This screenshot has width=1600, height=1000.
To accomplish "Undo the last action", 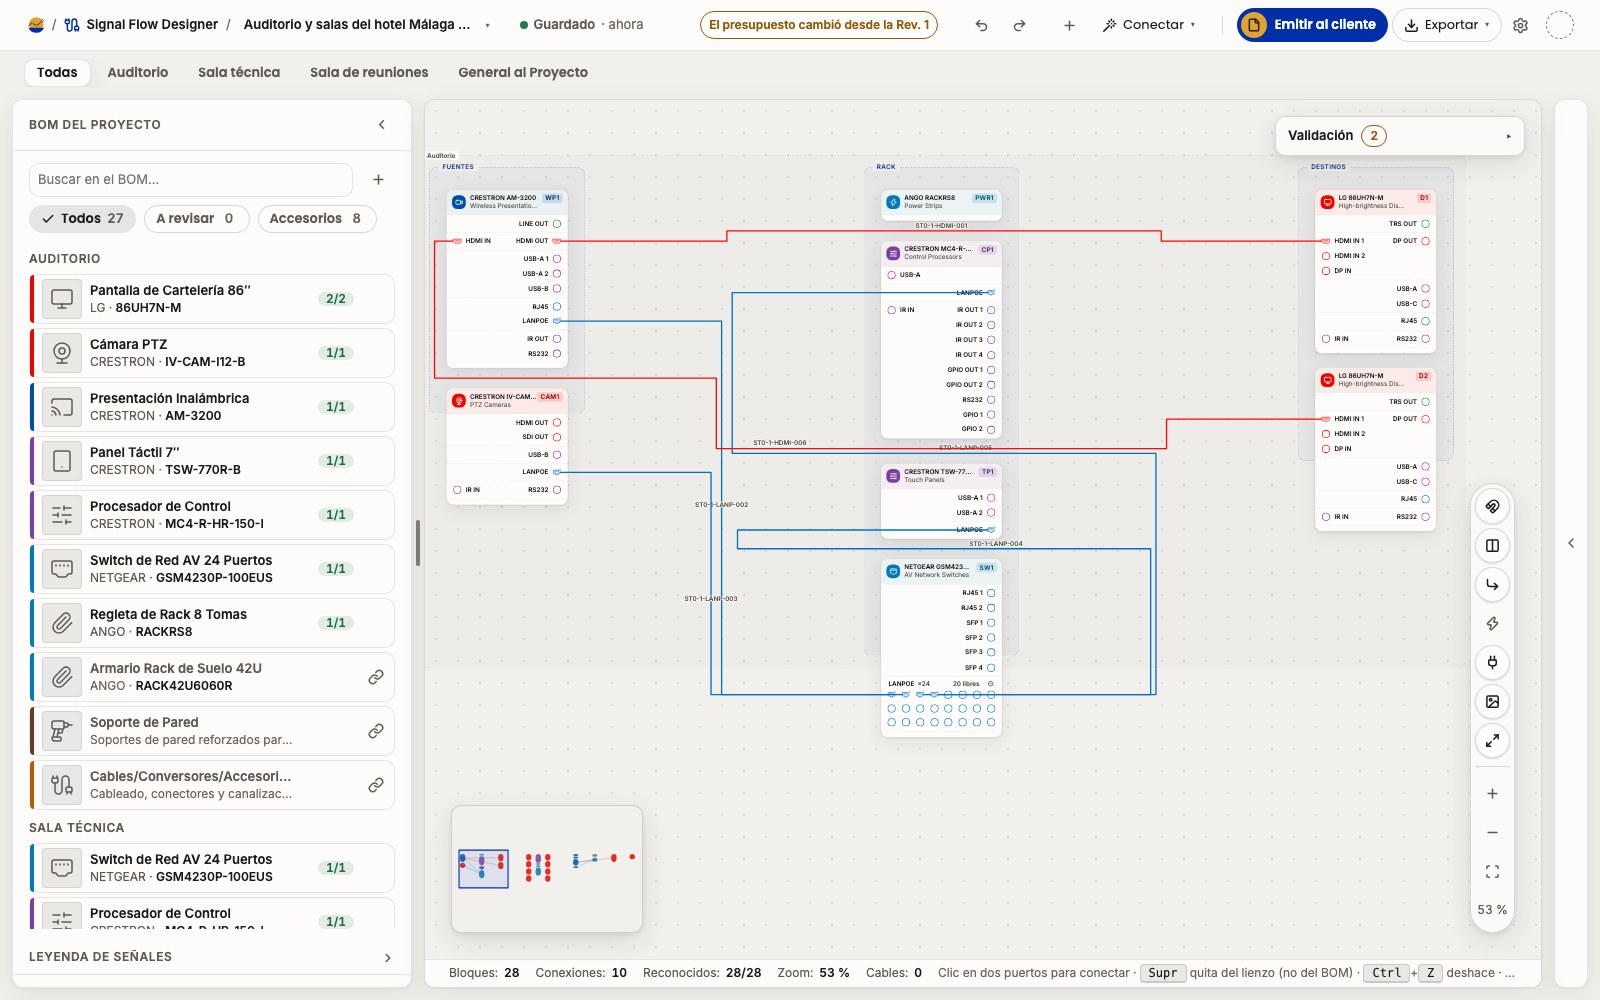I will pos(981,25).
